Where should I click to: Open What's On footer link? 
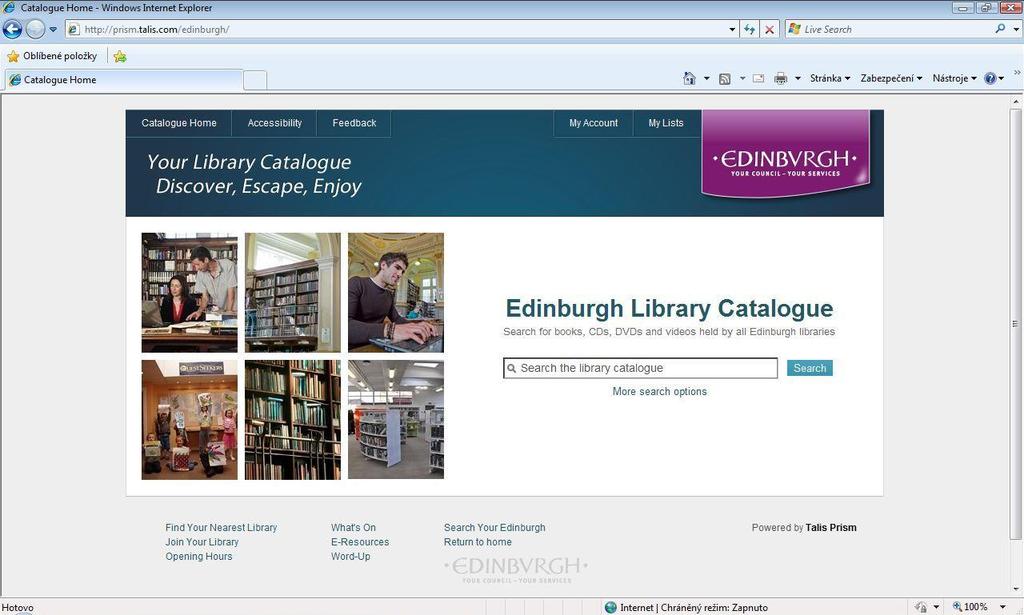point(353,528)
